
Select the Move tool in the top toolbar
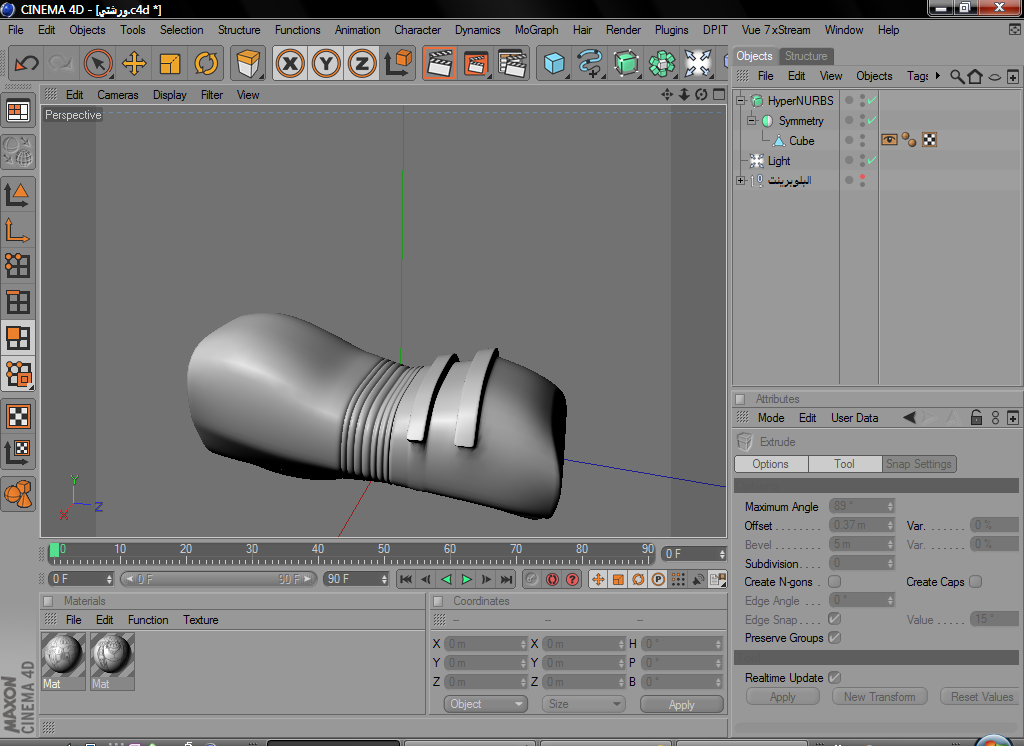[x=134, y=64]
